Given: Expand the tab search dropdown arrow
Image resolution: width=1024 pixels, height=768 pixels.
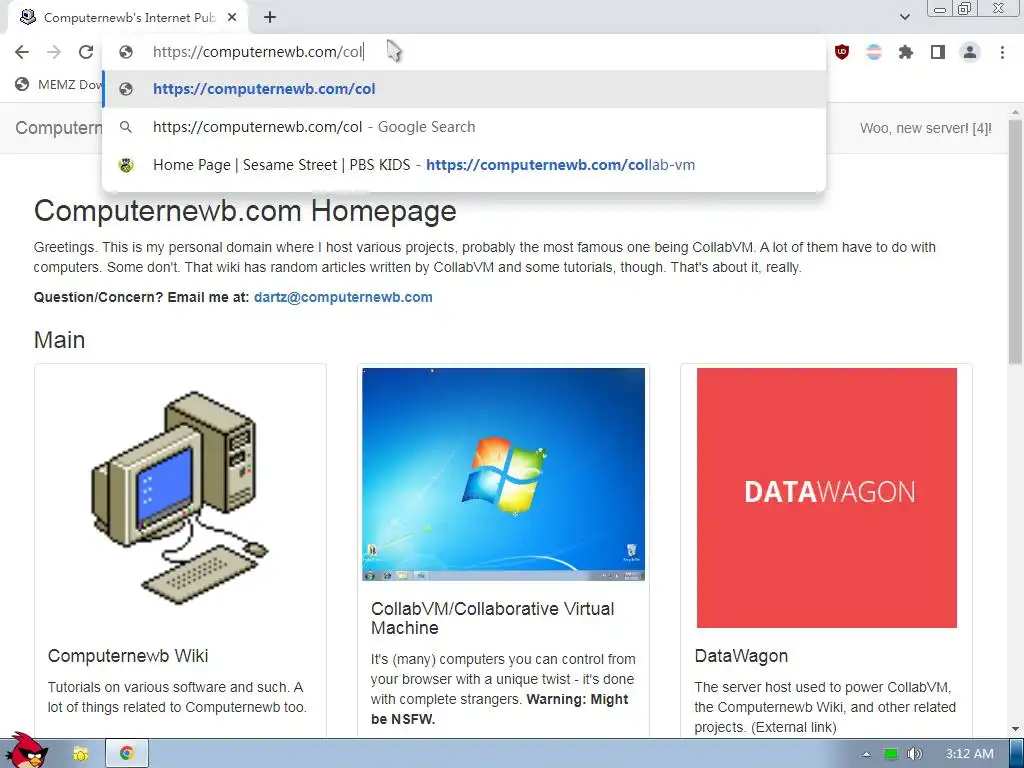Looking at the screenshot, I should [904, 17].
